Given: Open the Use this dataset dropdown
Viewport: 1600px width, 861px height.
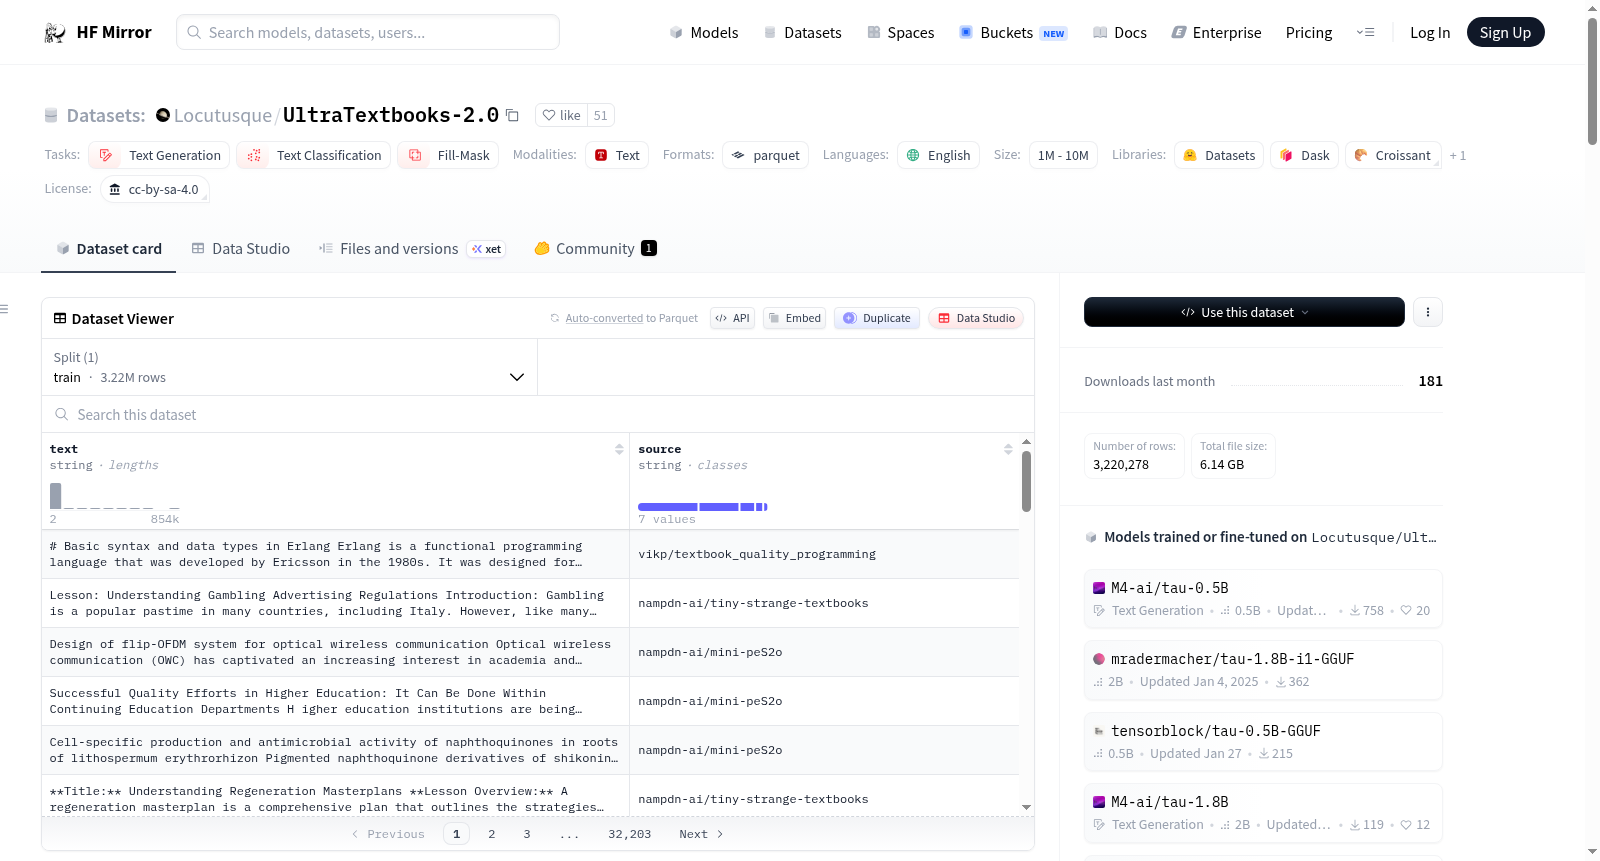Looking at the screenshot, I should click(x=1244, y=312).
